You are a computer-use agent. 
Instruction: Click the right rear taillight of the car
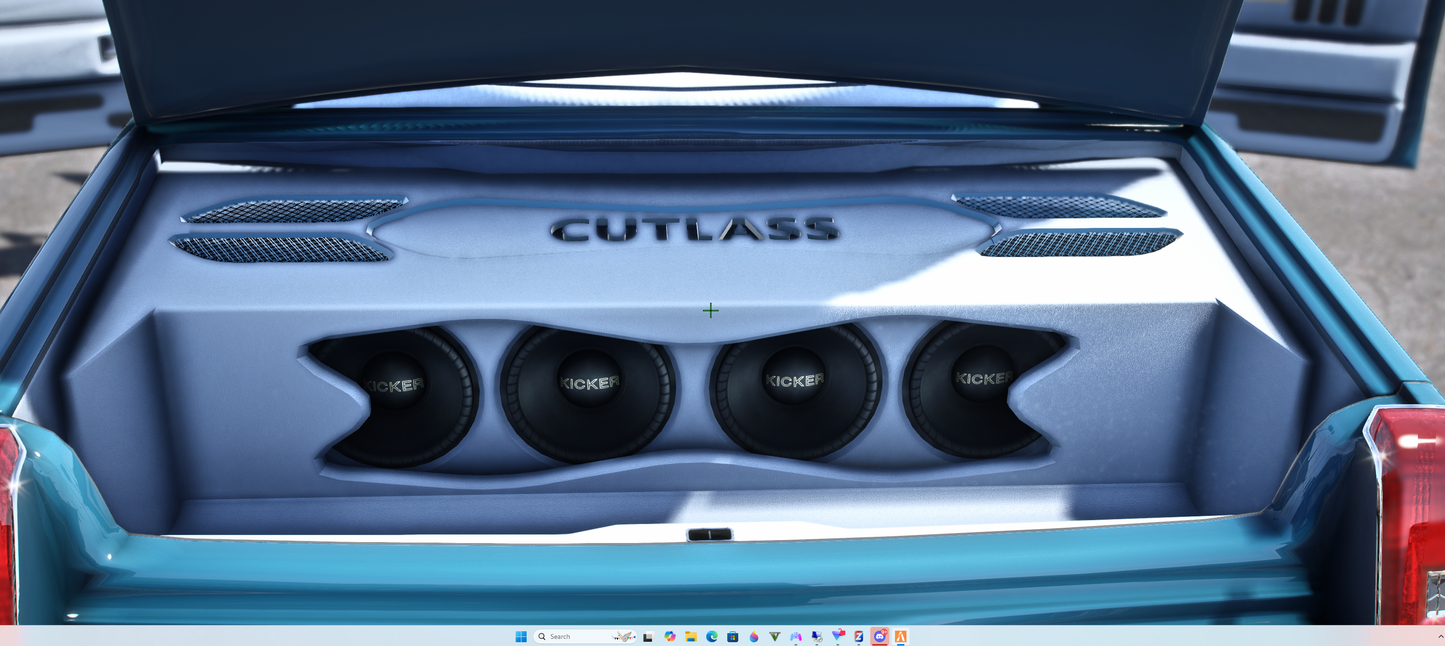pos(1412,480)
